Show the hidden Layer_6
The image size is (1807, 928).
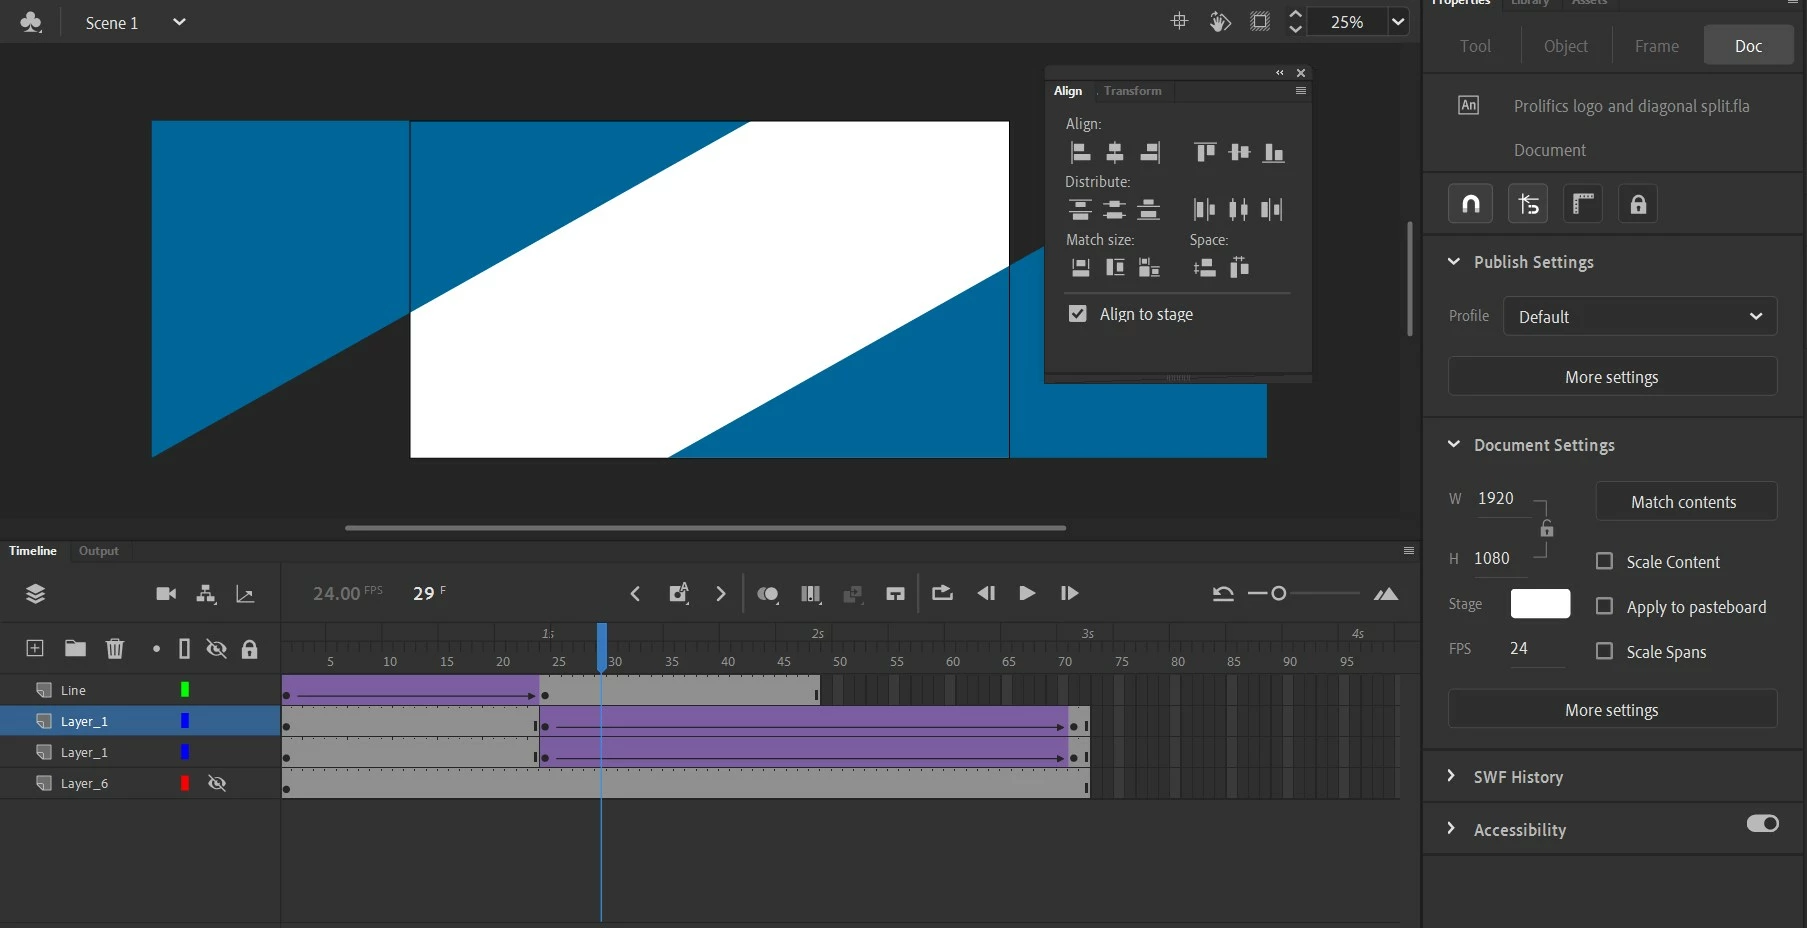[217, 783]
